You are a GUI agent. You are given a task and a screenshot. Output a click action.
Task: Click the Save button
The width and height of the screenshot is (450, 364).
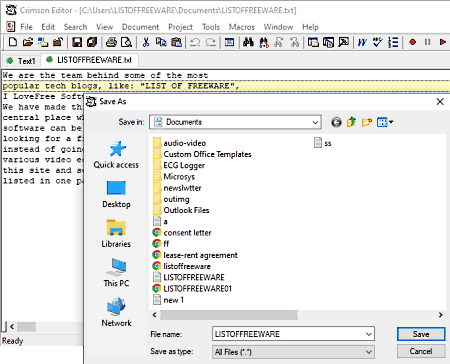pyautogui.click(x=421, y=334)
